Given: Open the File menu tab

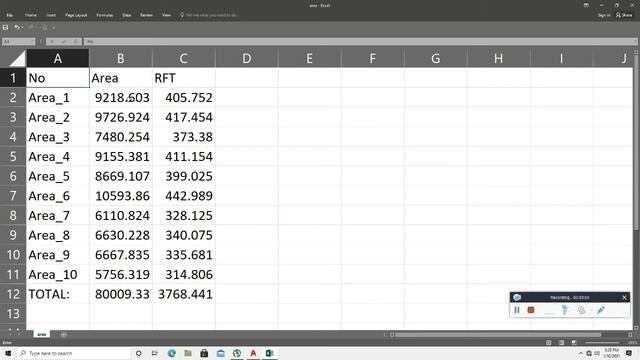Looking at the screenshot, I should point(9,15).
